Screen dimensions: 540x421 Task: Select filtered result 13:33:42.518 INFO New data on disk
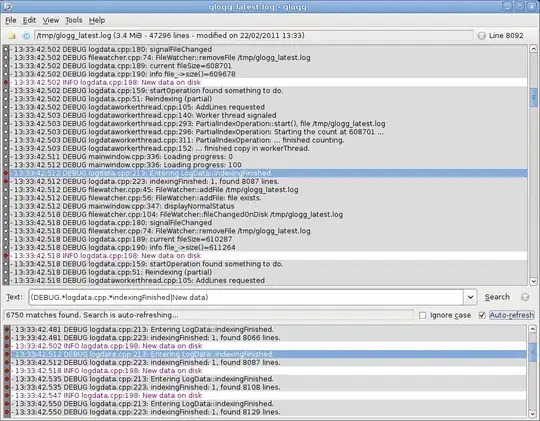tap(268, 371)
